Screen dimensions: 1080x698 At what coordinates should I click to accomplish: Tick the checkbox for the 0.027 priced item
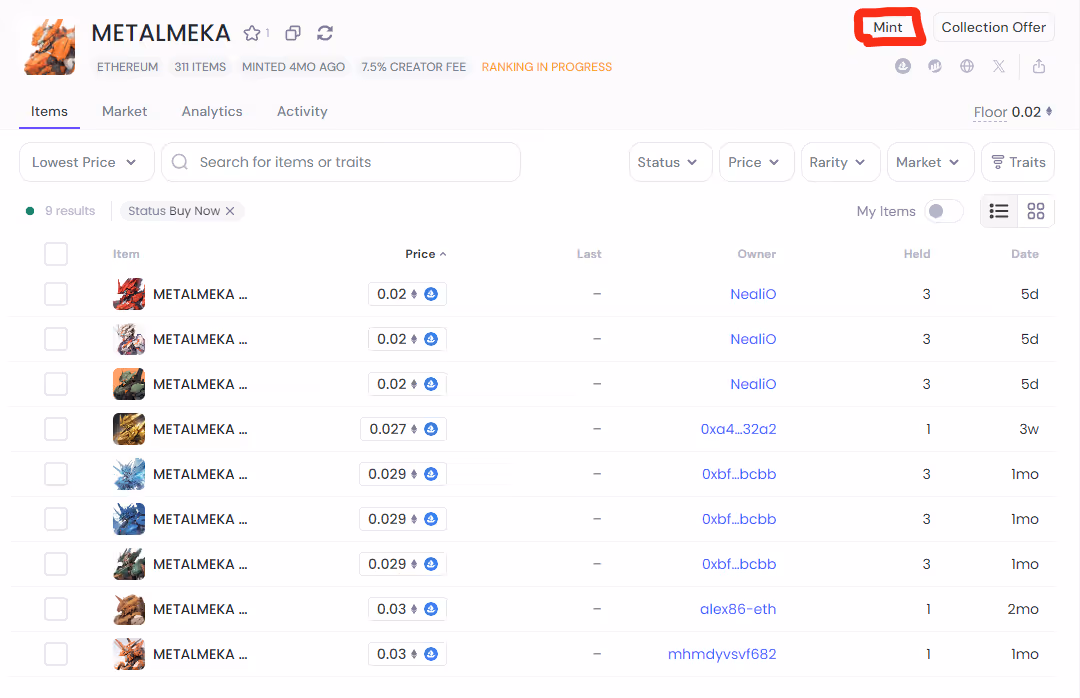click(56, 429)
